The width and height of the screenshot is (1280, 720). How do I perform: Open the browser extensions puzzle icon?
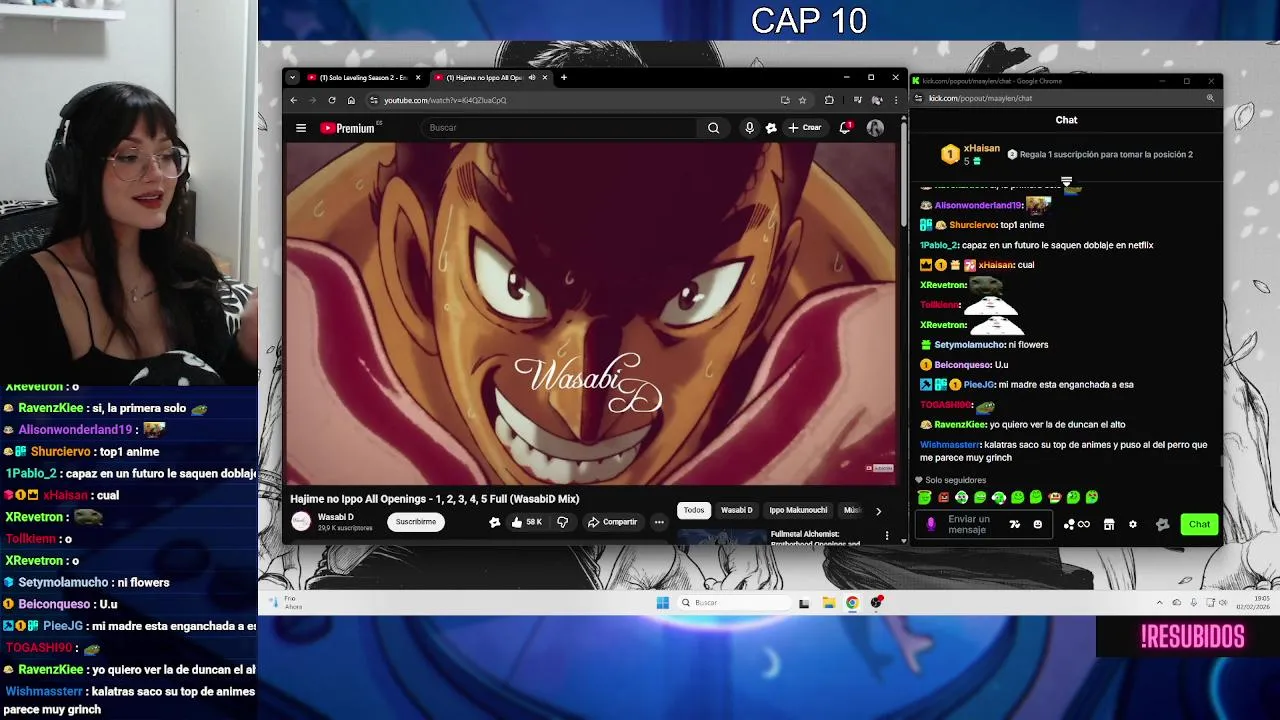pyautogui.click(x=829, y=100)
